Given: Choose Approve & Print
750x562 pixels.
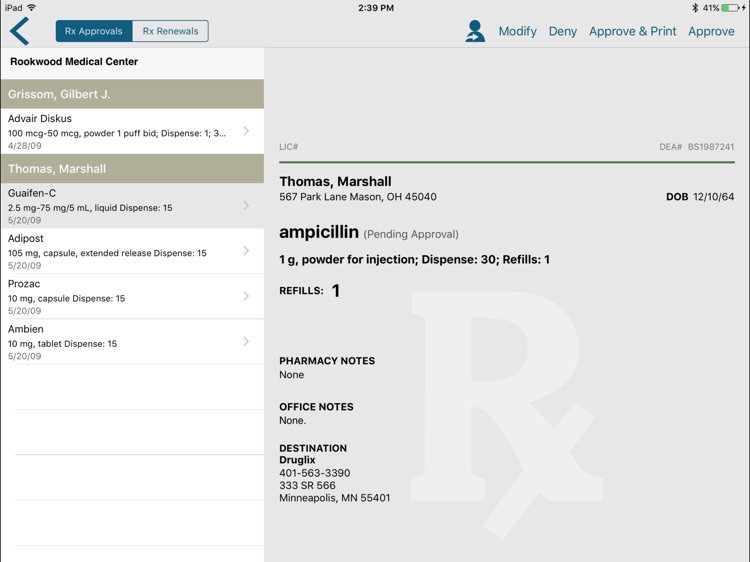Looking at the screenshot, I should (632, 31).
